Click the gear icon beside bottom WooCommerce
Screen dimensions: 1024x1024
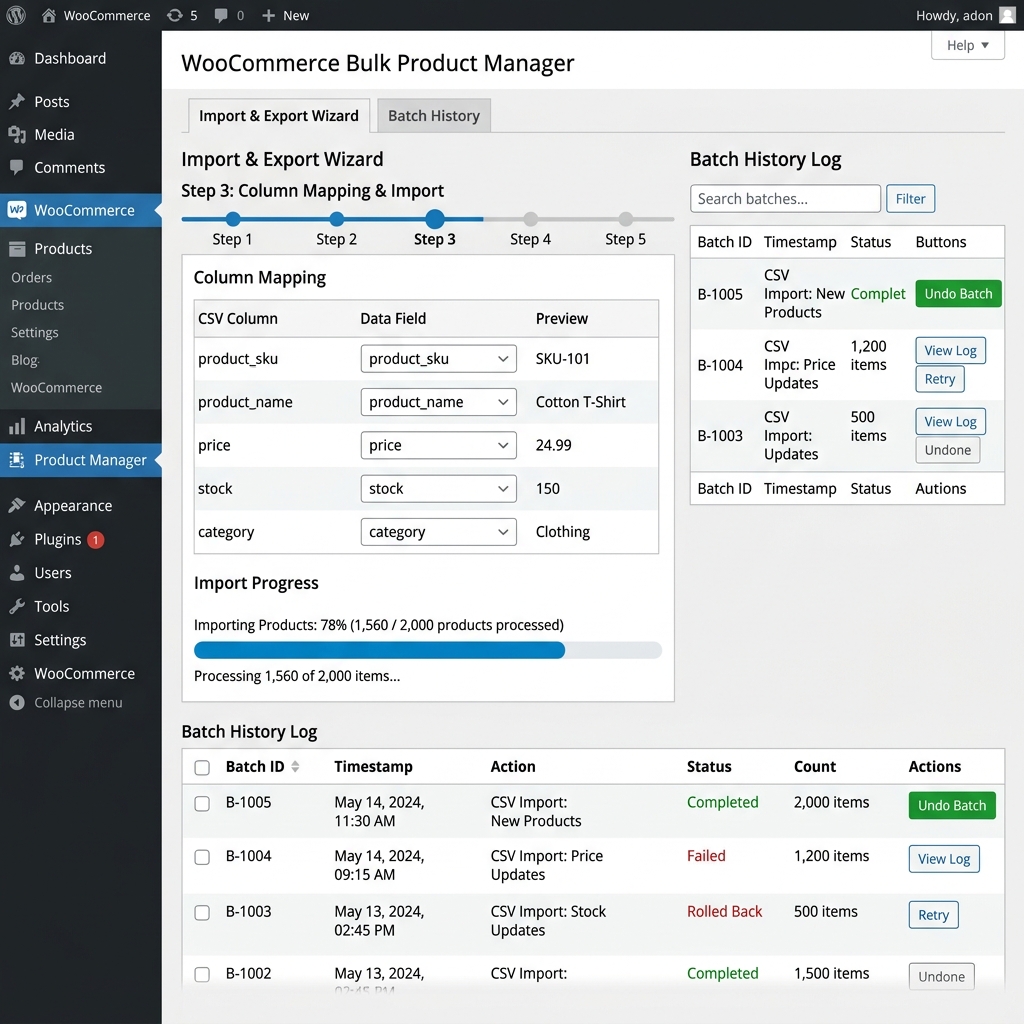(17, 673)
